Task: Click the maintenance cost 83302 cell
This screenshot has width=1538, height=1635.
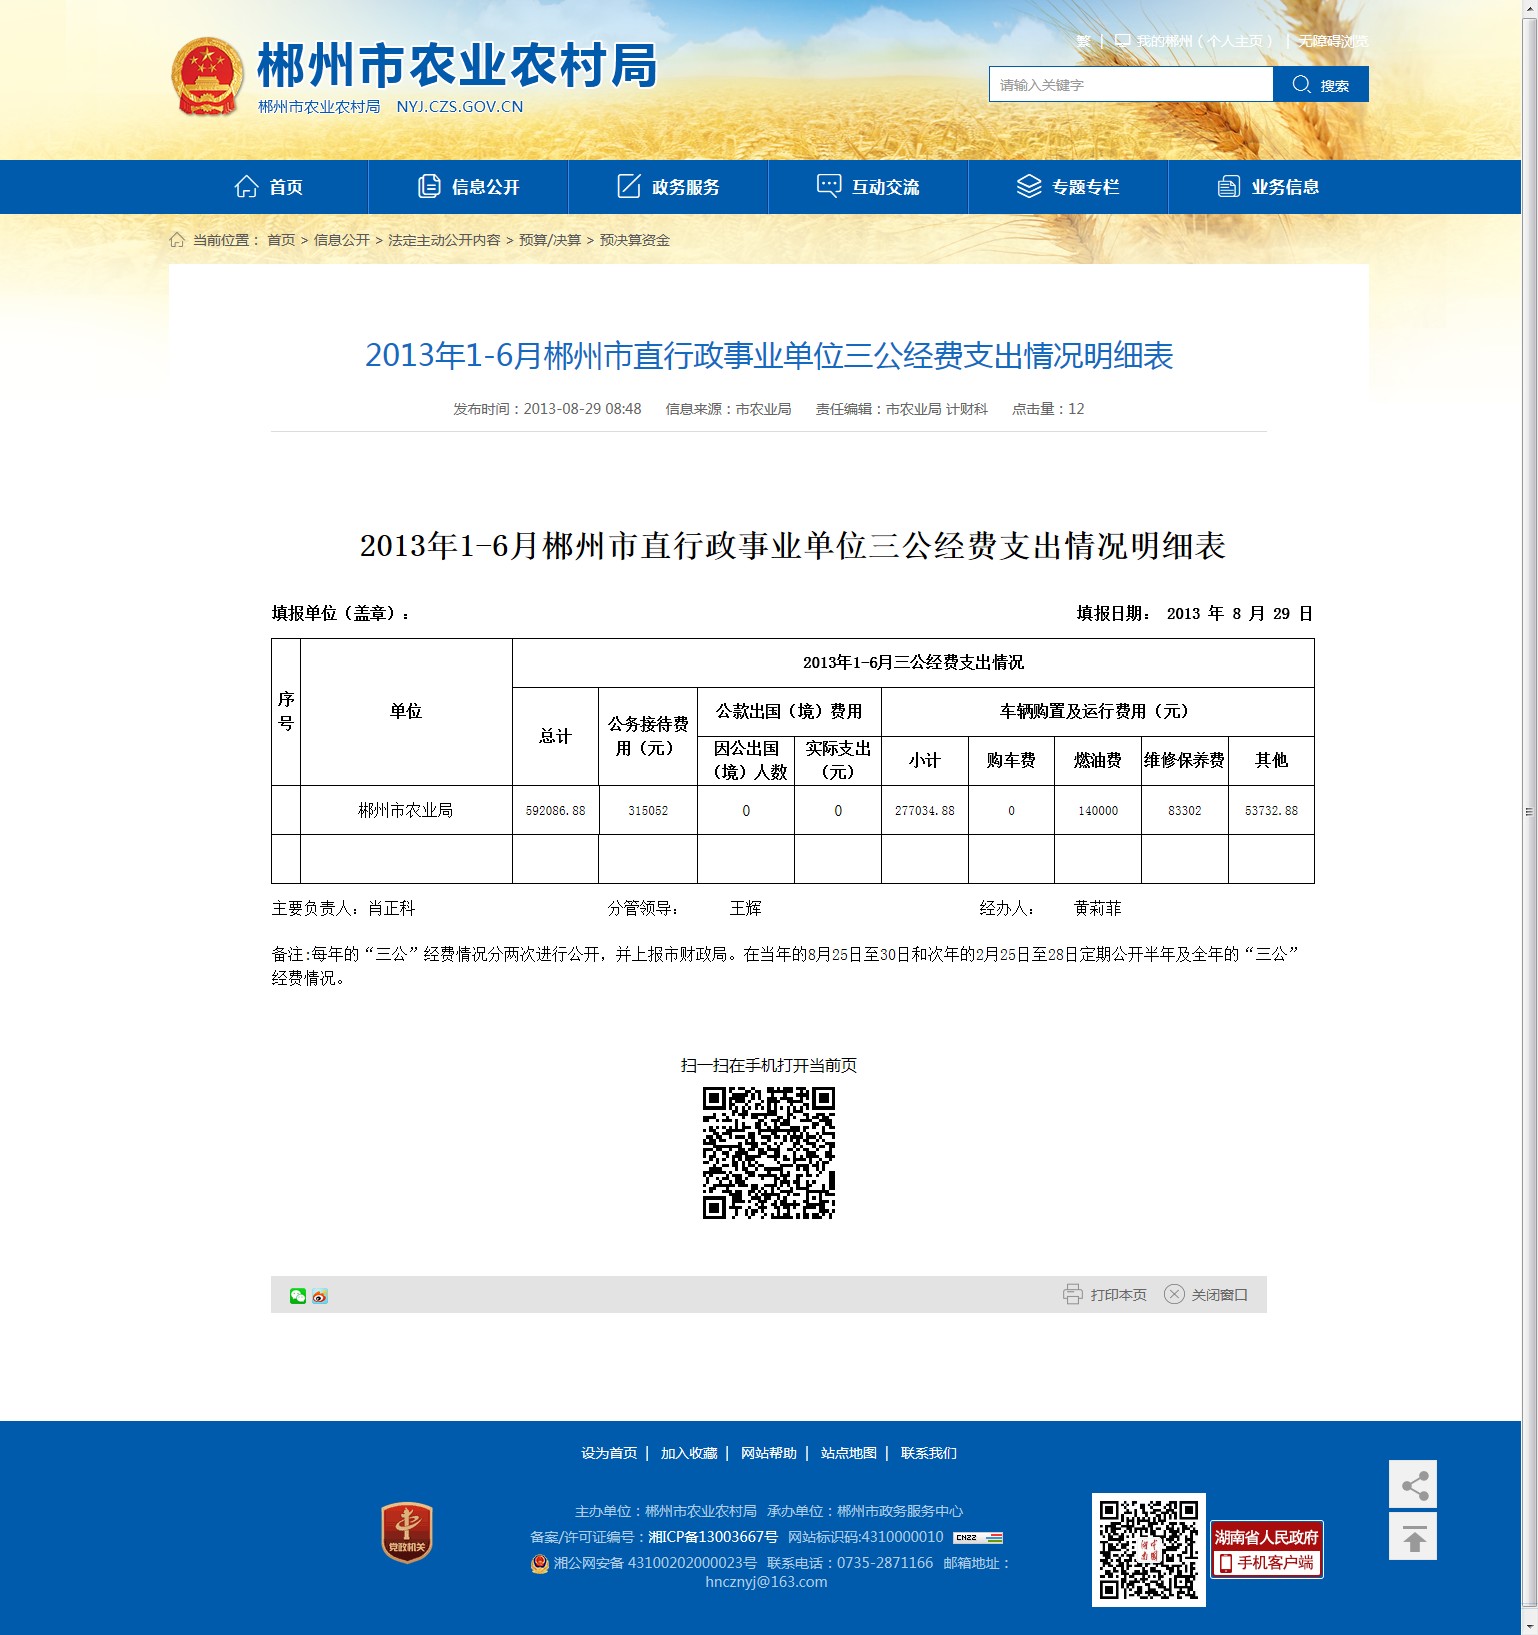Action: [x=1185, y=810]
